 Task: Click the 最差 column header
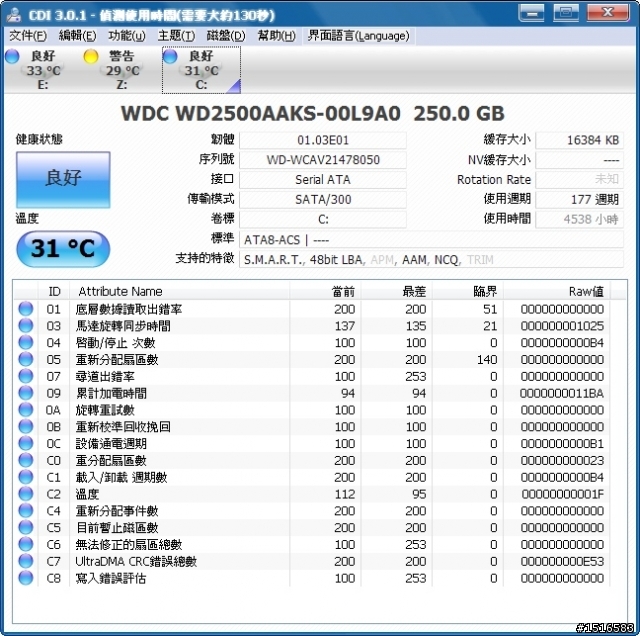point(396,291)
